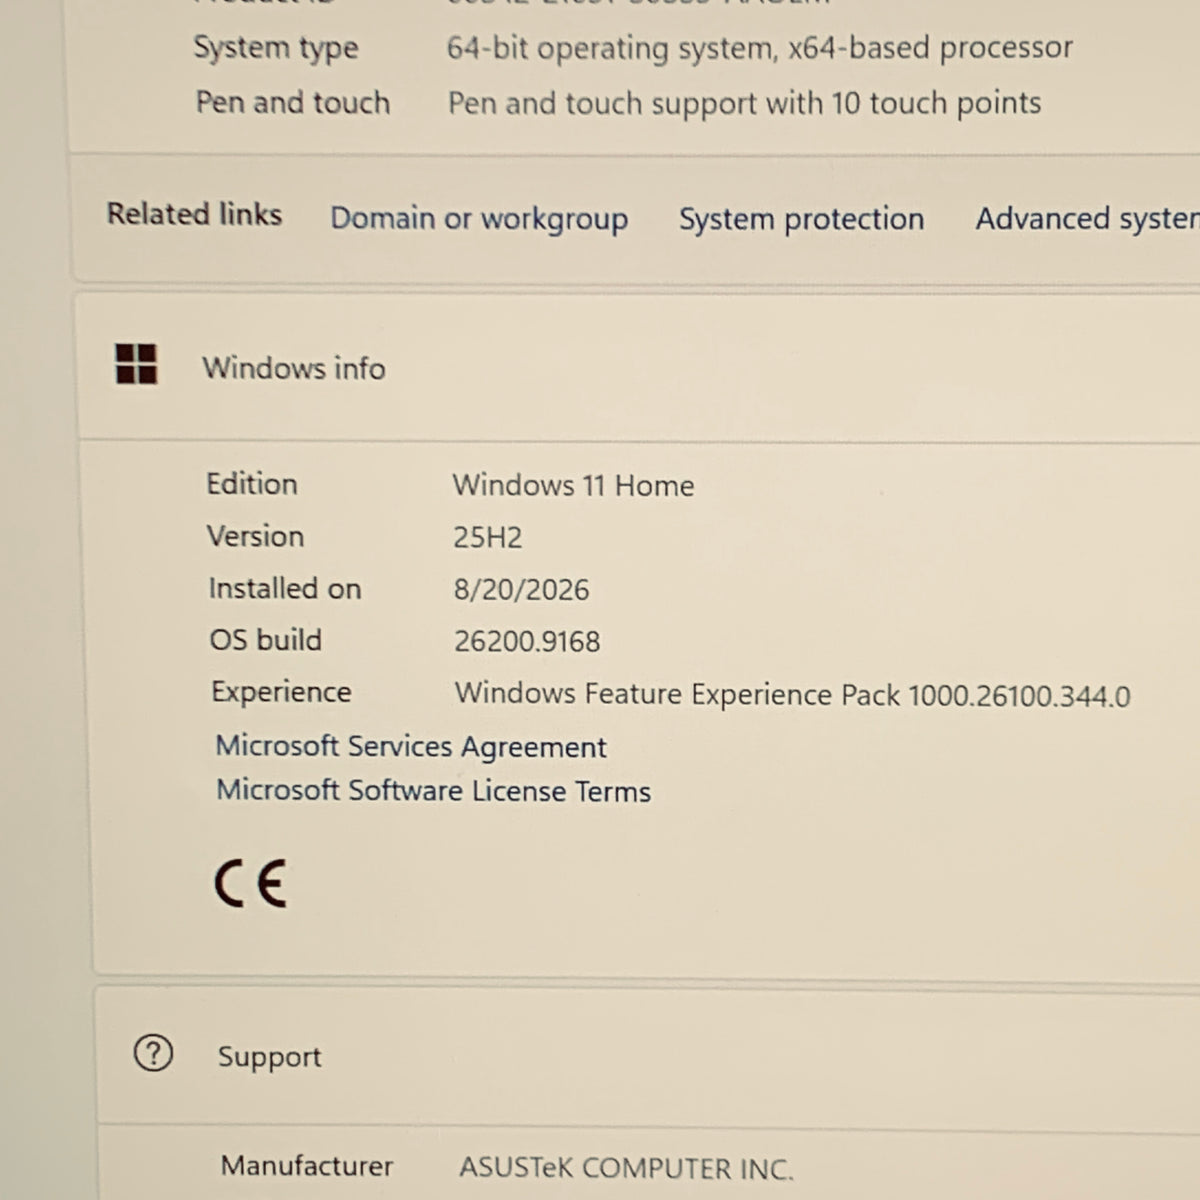This screenshot has width=1200, height=1200.
Task: Select the installed date 8/20/2026
Action: click(x=521, y=590)
